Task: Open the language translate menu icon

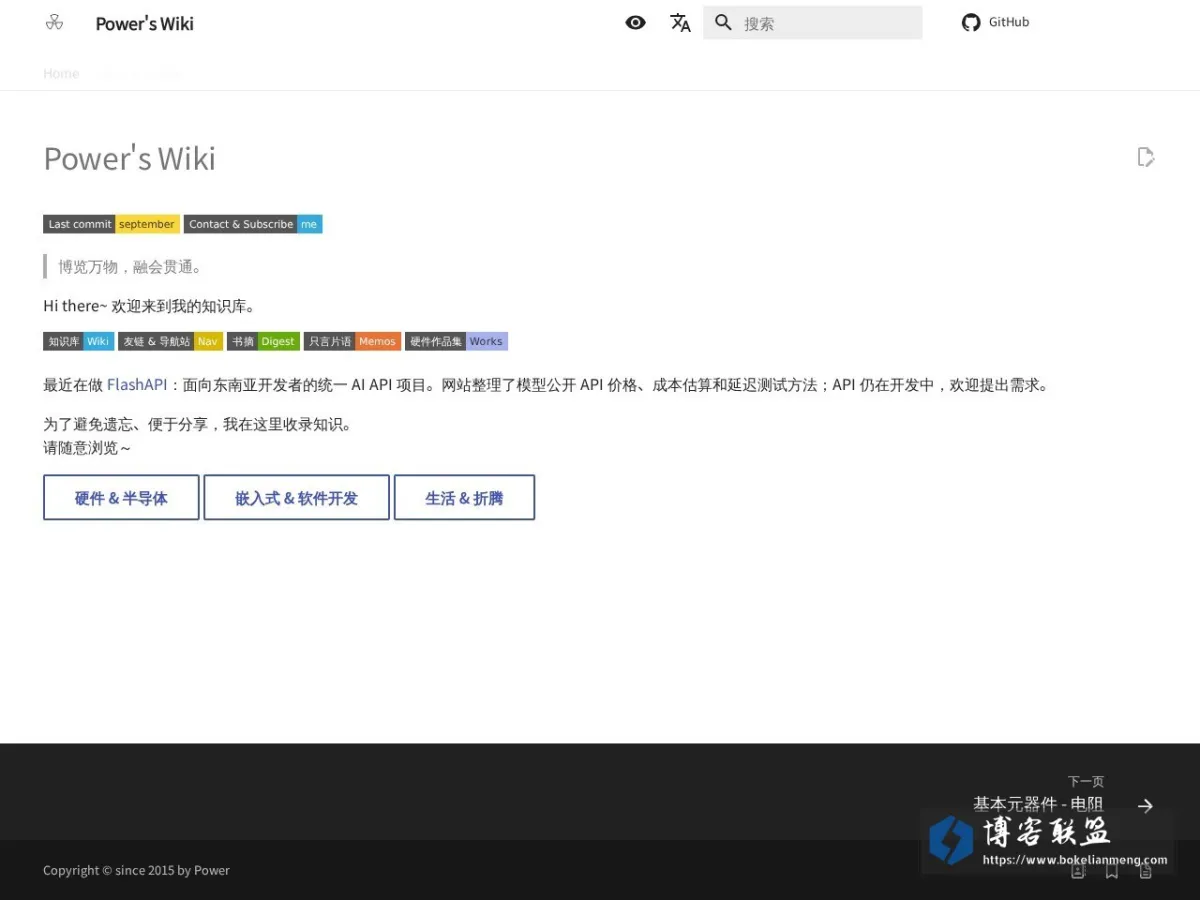Action: click(680, 23)
